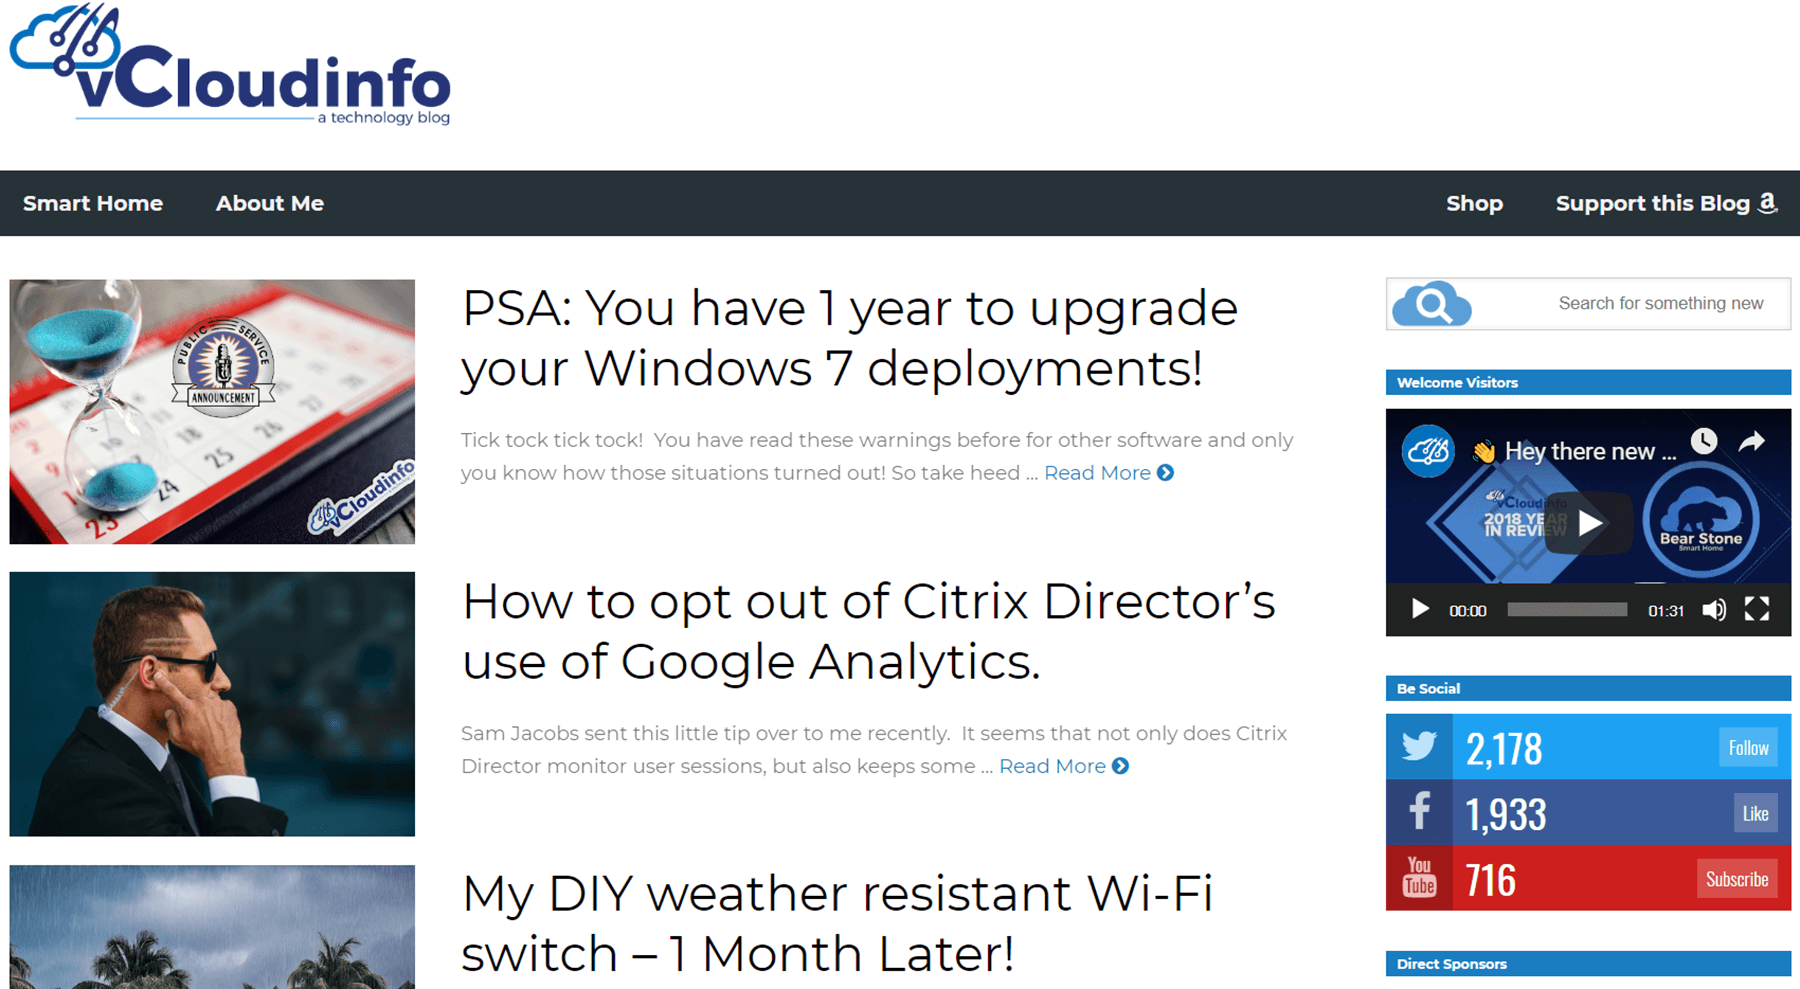Click the Amazon icon next to Support this Blog
Screen dimensions: 1800x989
1768,203
